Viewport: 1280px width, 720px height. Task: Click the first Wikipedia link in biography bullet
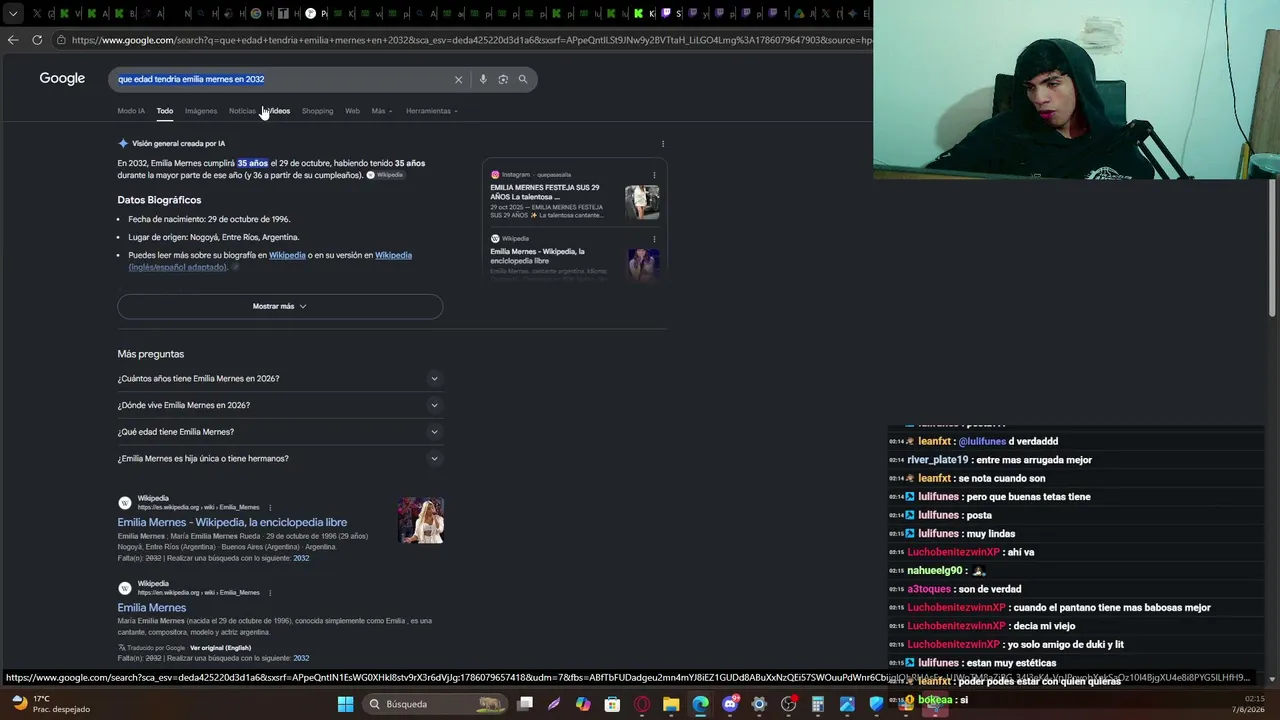point(287,255)
